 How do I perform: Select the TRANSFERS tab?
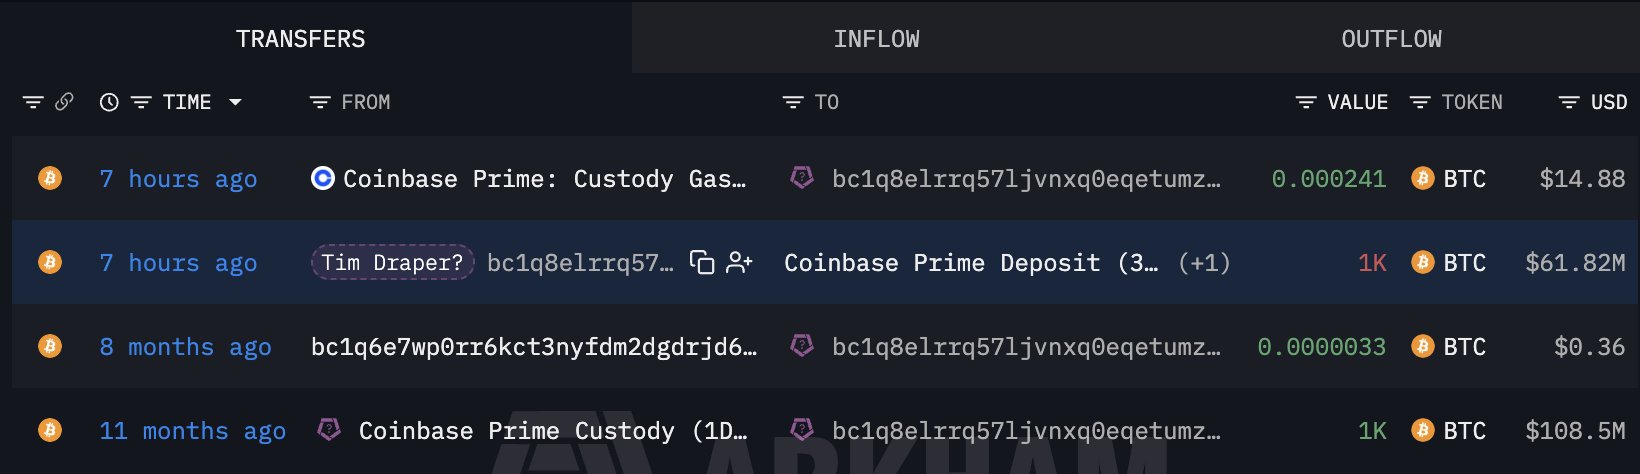pos(301,38)
